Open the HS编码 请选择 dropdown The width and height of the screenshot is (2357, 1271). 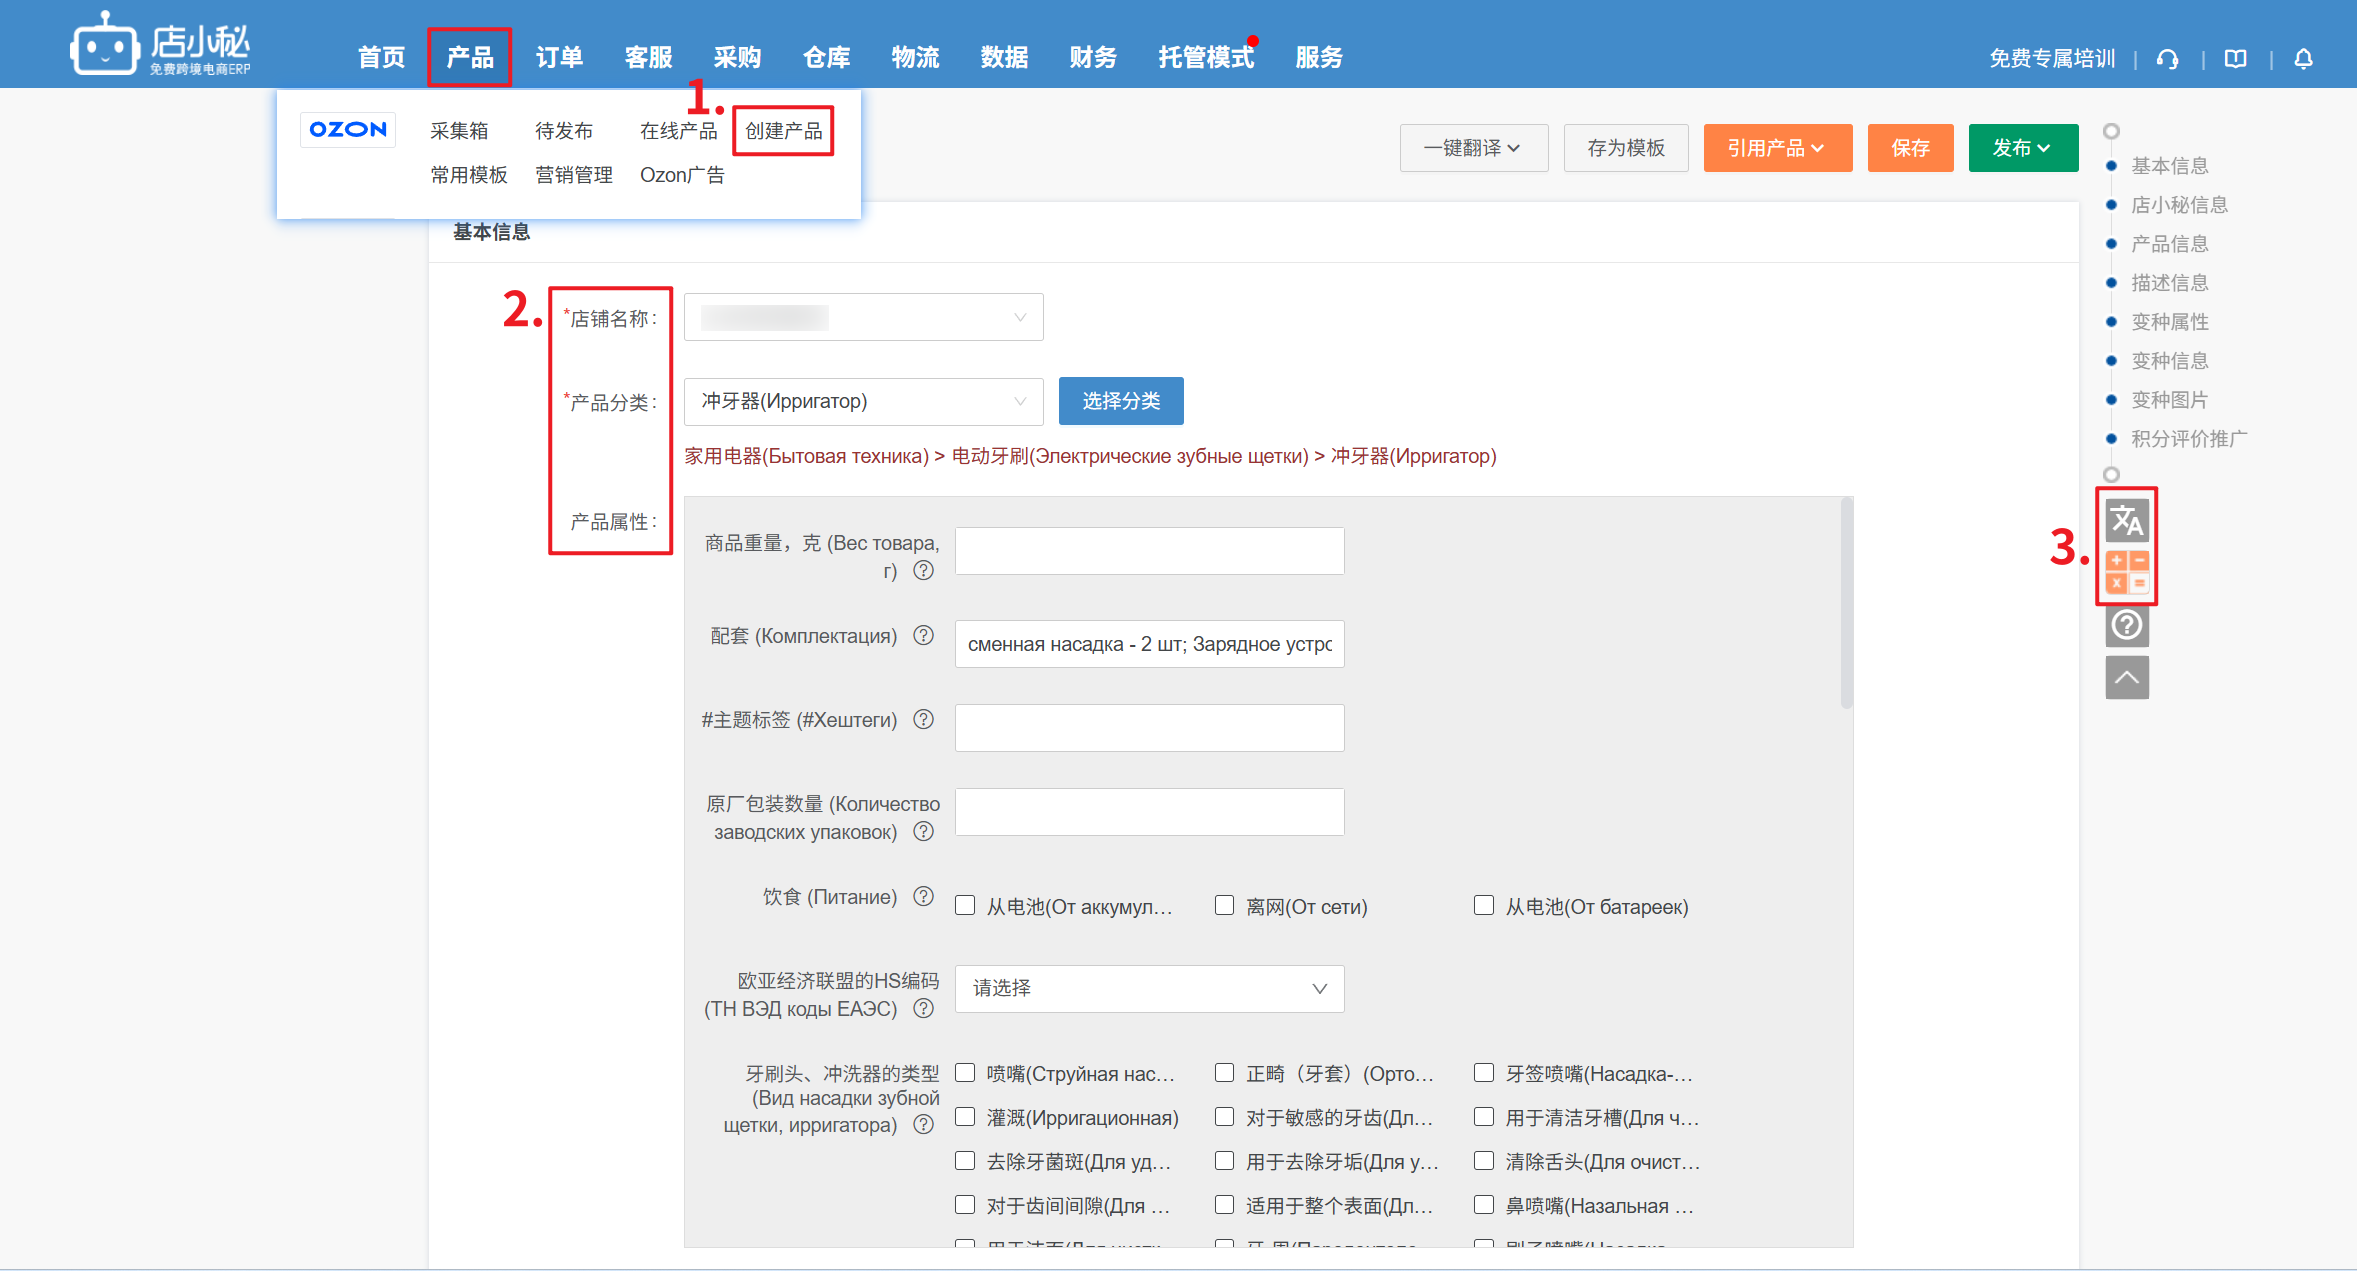coord(1149,988)
